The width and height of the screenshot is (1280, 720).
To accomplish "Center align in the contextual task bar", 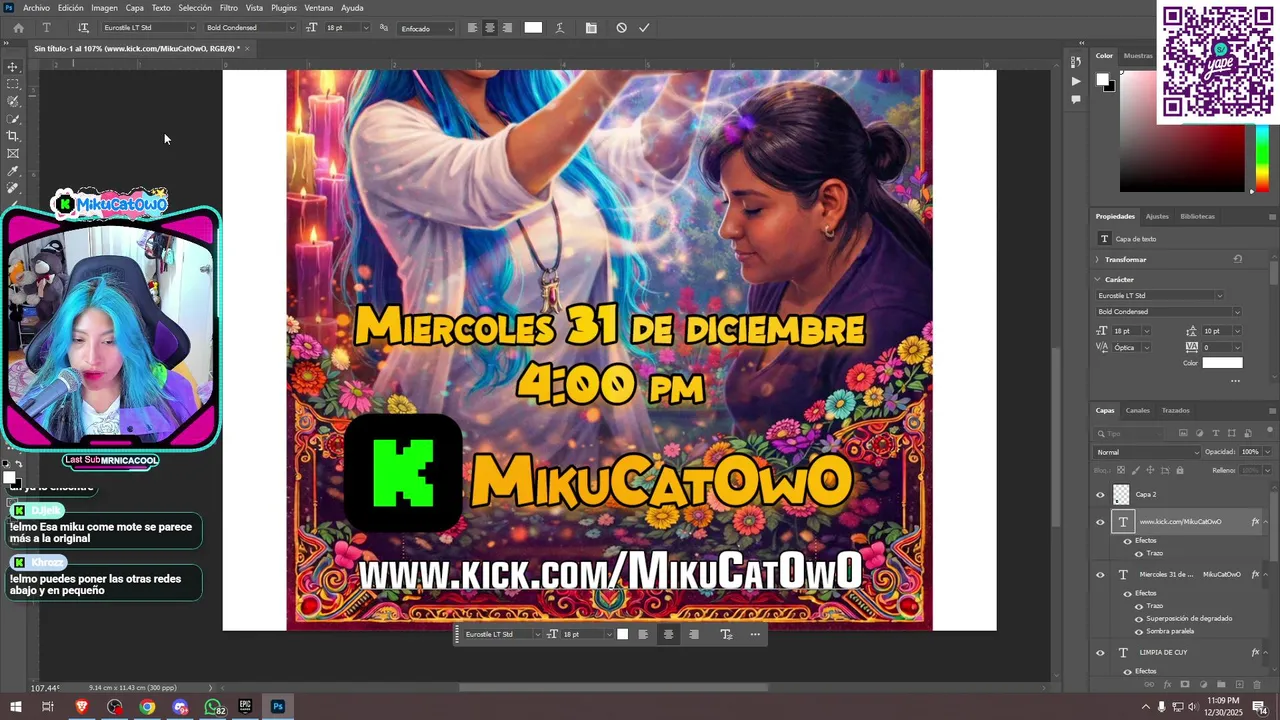I will pos(668,634).
